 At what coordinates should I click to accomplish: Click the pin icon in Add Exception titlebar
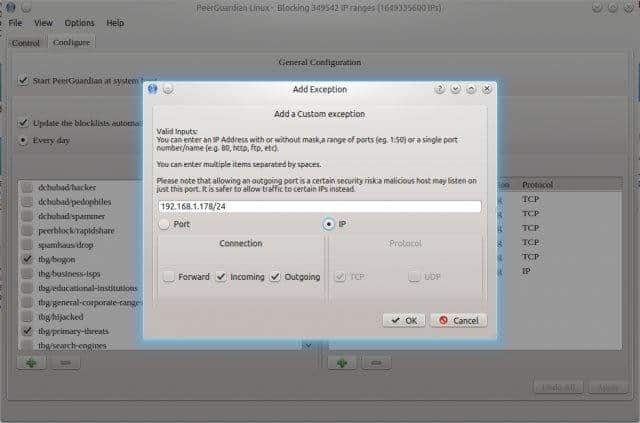pos(168,89)
